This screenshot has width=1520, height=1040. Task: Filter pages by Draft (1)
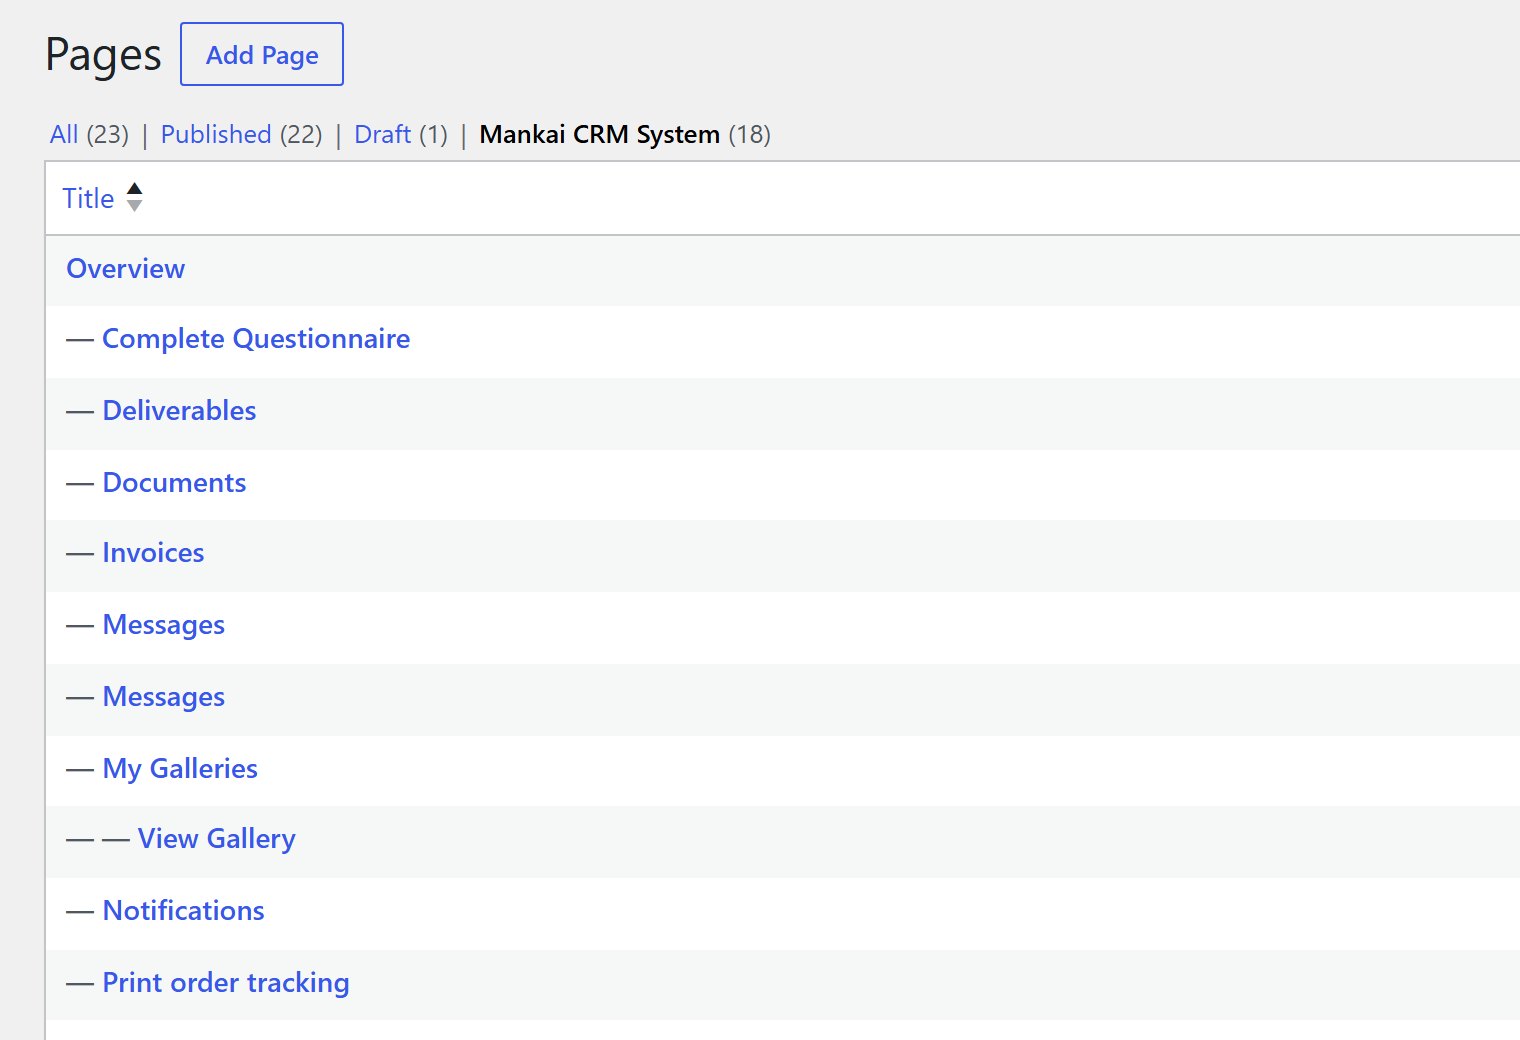click(401, 134)
